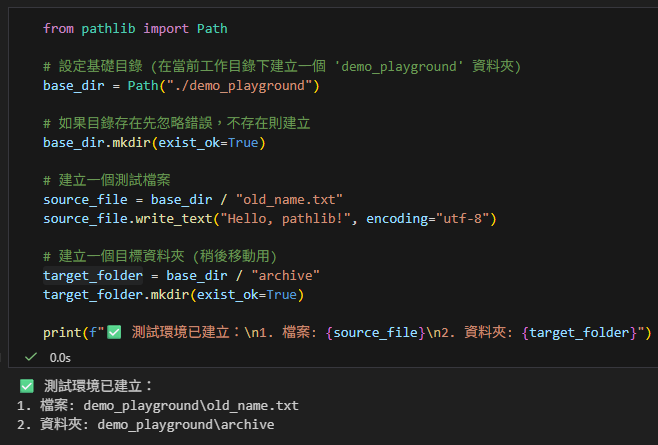Click the comment mentioning 'demo_playground' 資料夾

point(282,66)
